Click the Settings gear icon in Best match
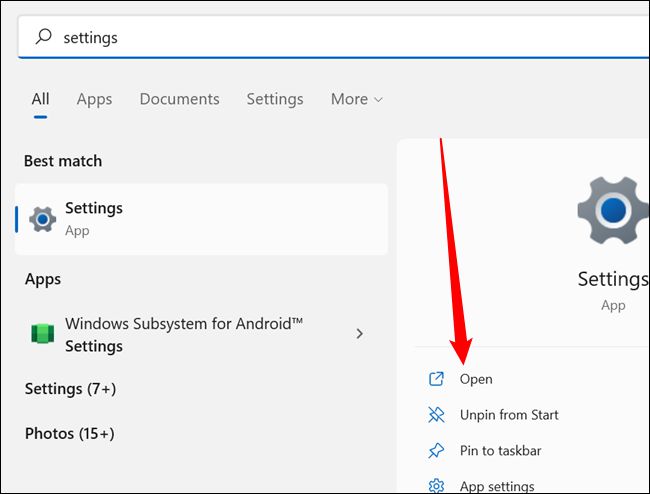The height and width of the screenshot is (494, 650). point(42,219)
